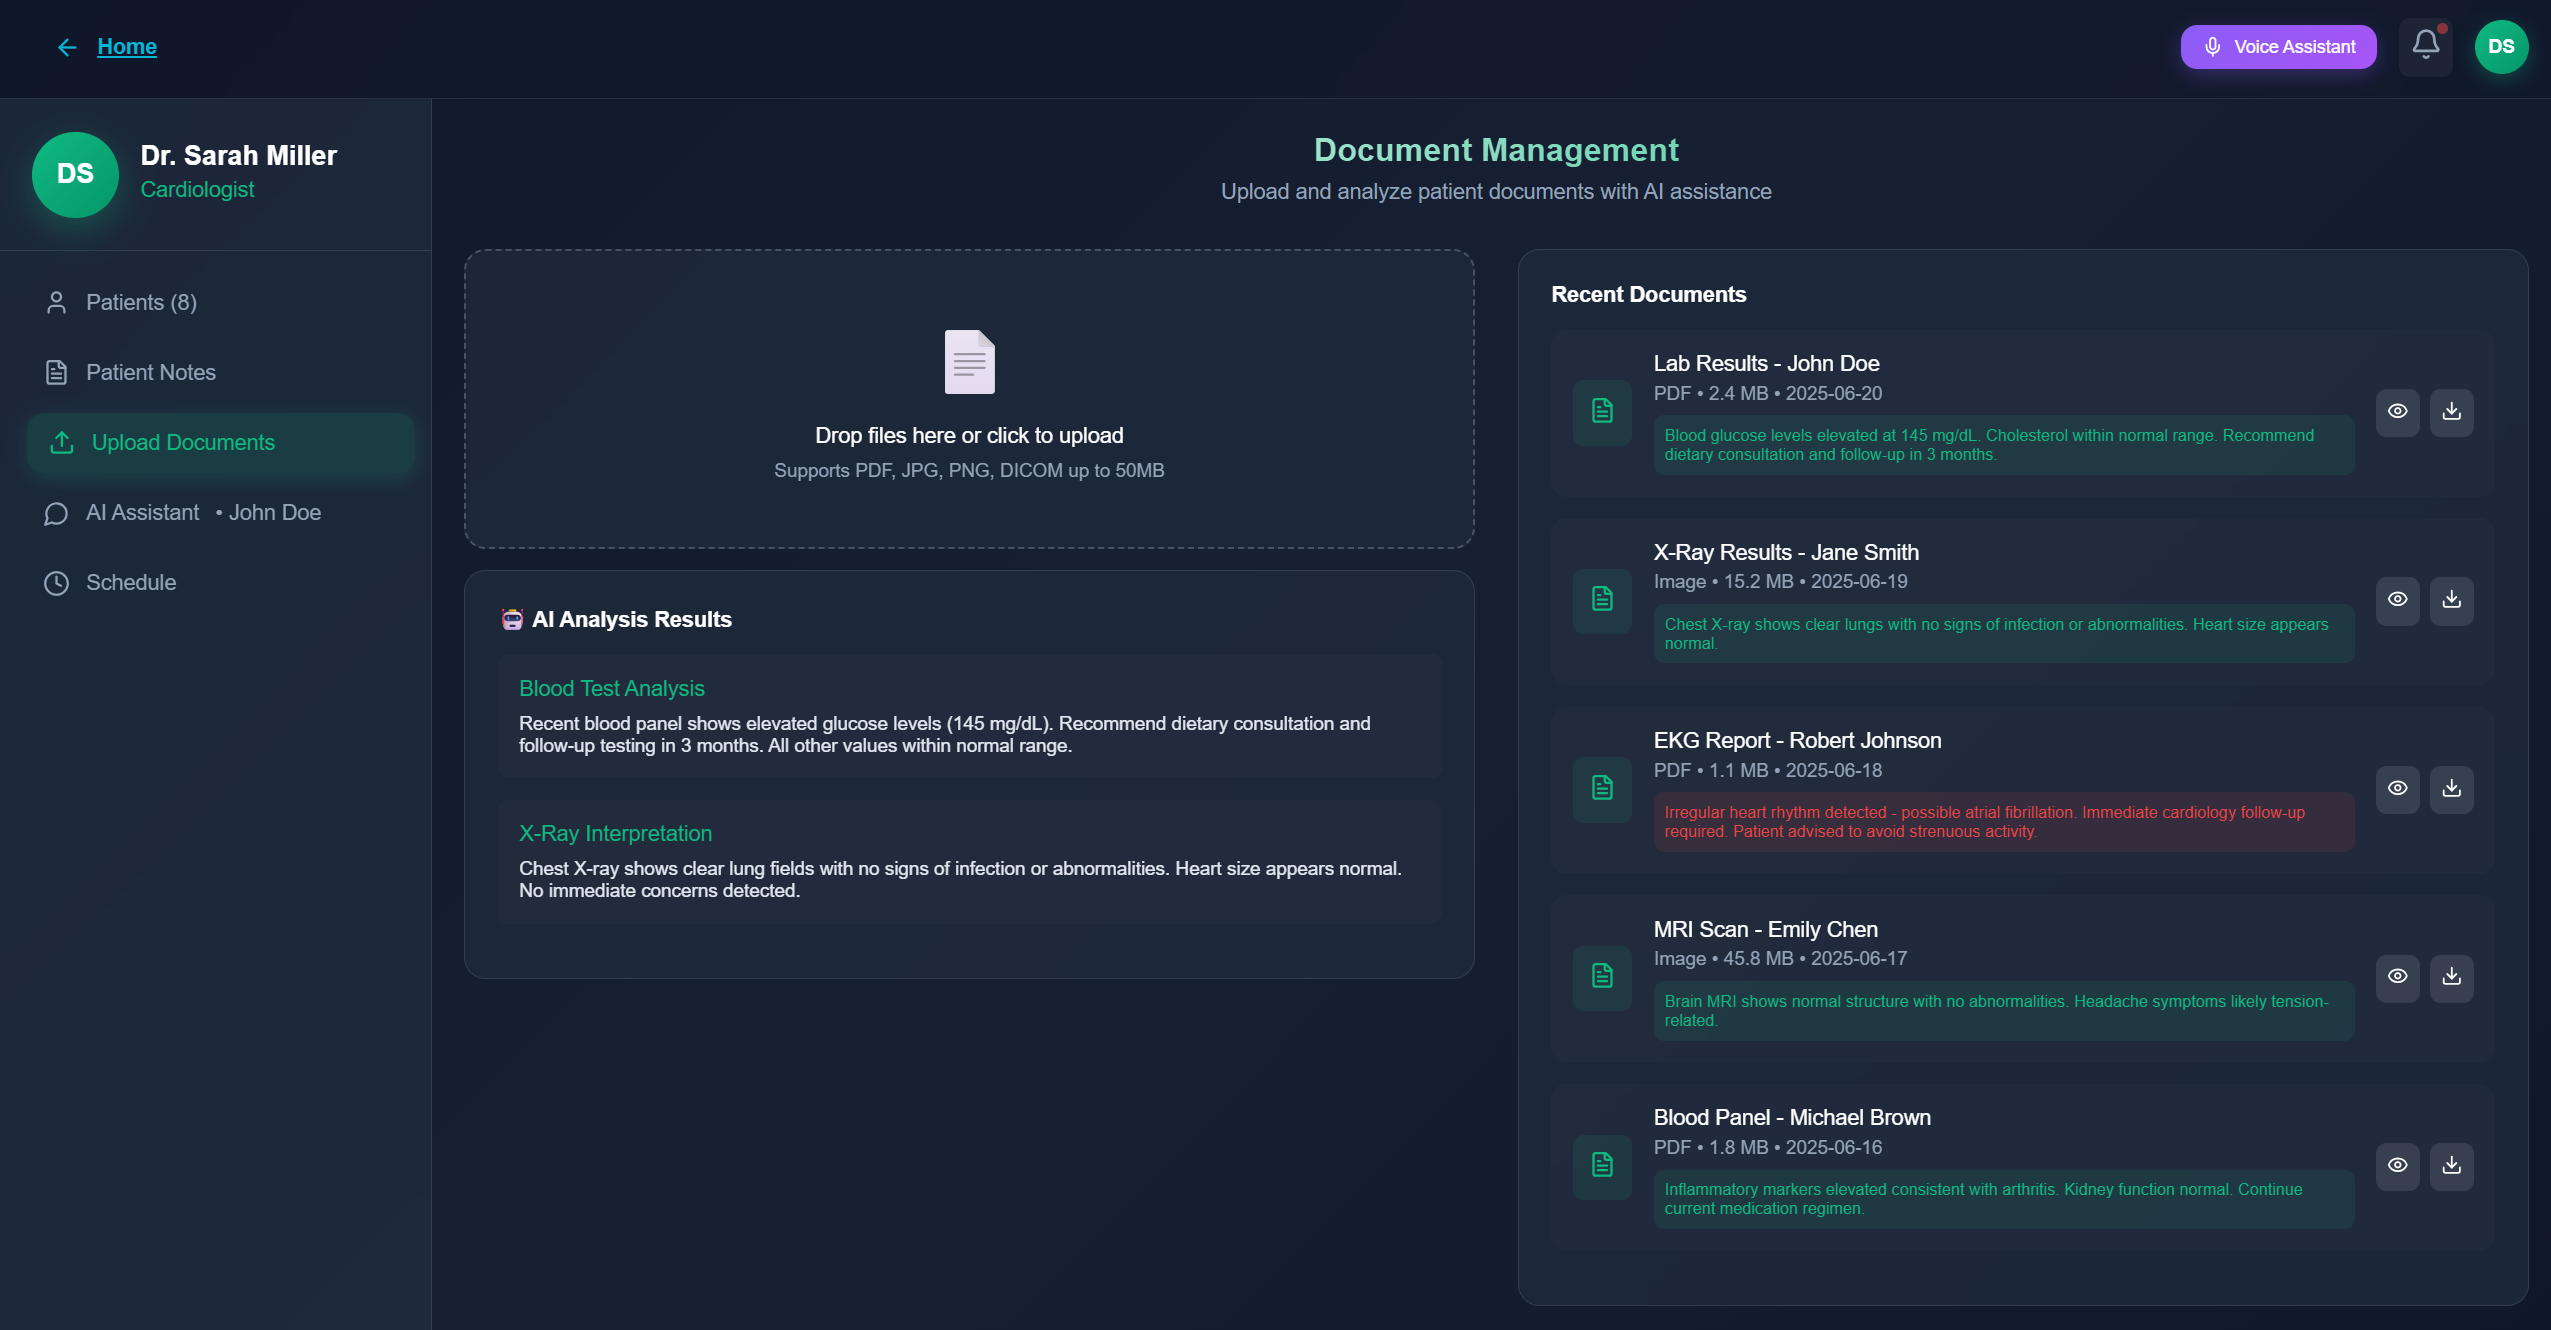Click the back arrow next to Home
This screenshot has height=1330, width=2551.
pos(67,47)
